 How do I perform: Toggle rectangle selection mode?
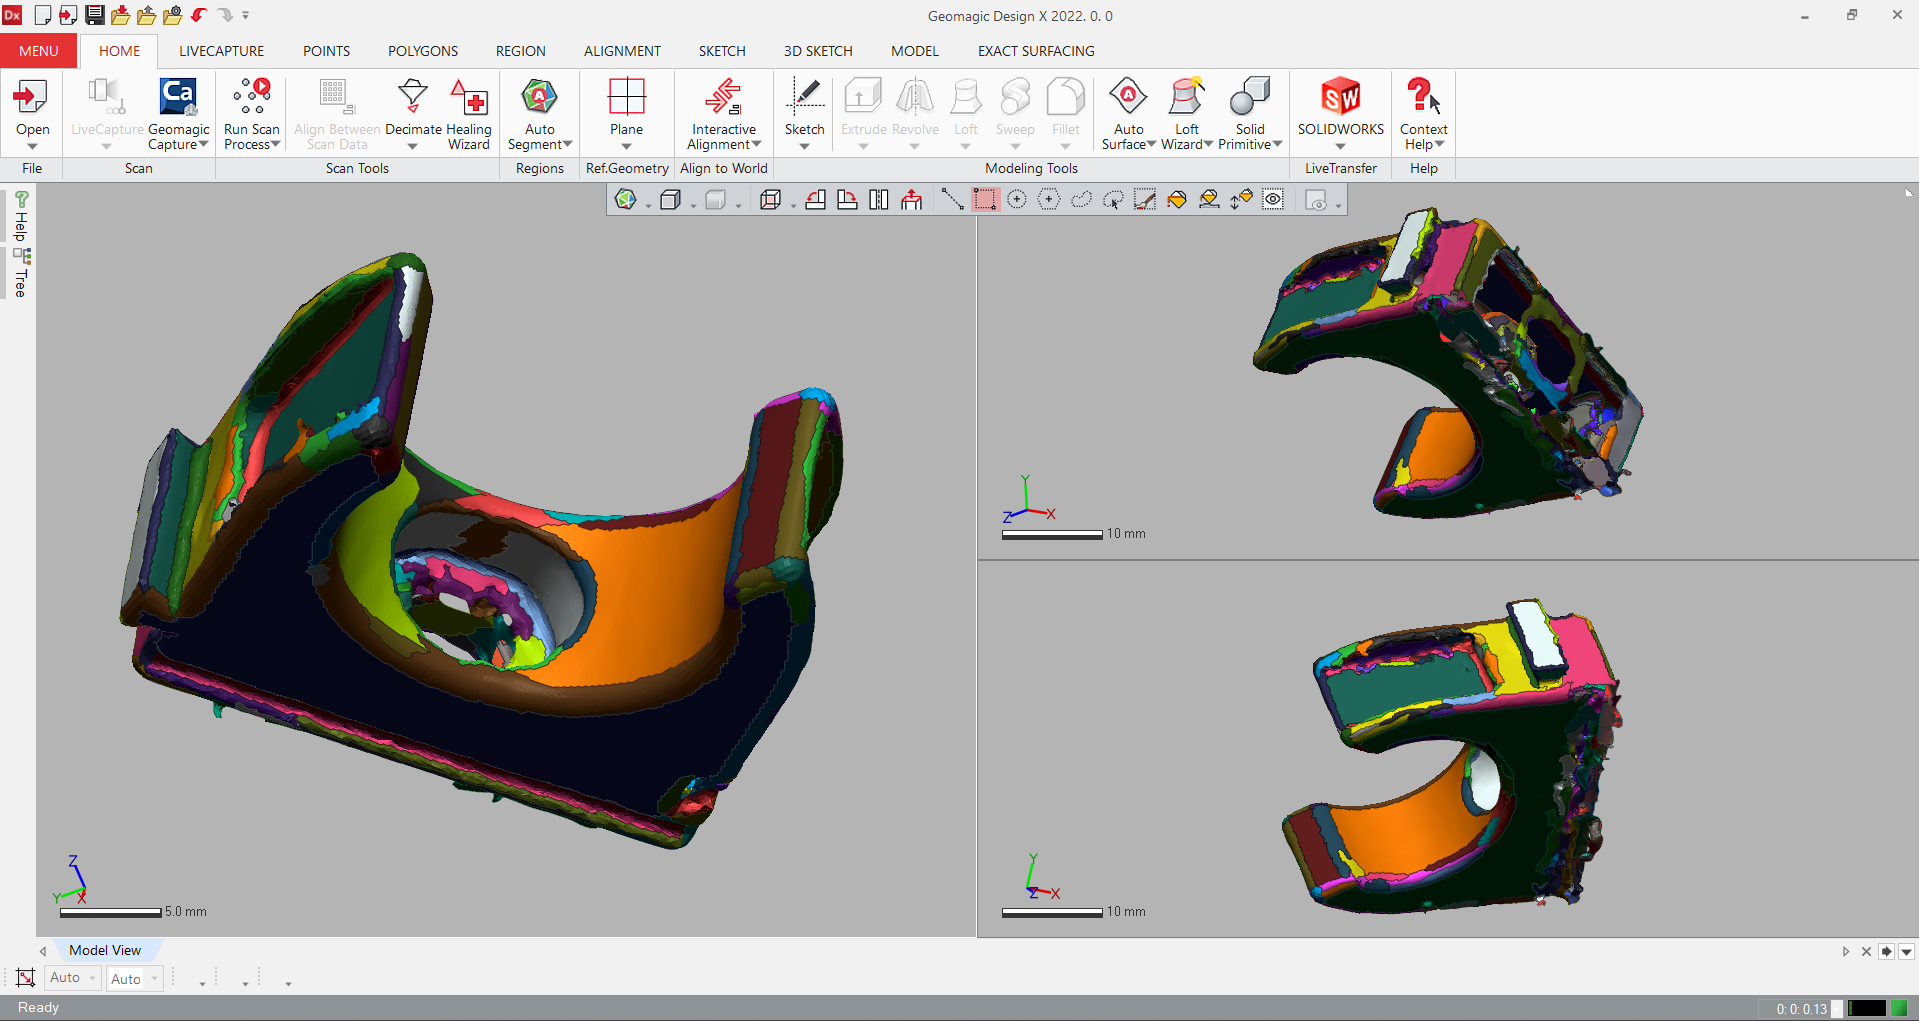click(984, 200)
